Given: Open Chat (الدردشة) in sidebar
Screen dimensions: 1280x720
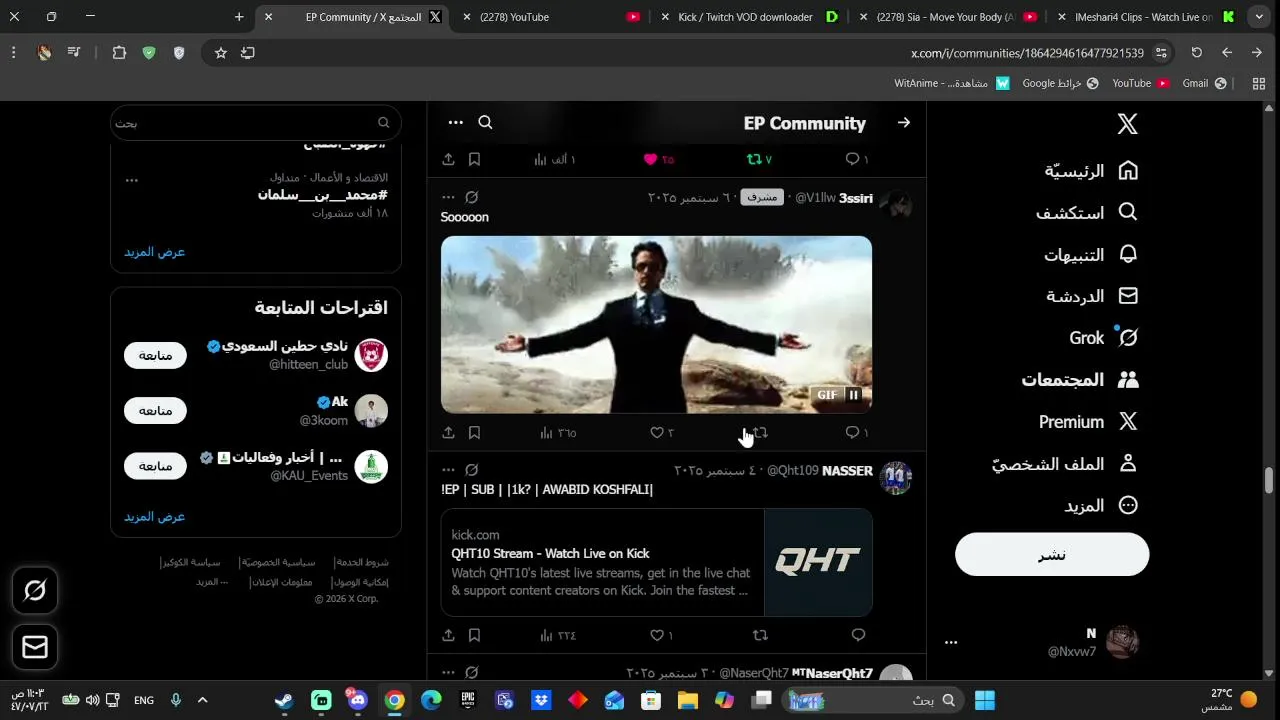Looking at the screenshot, I should tap(1092, 297).
